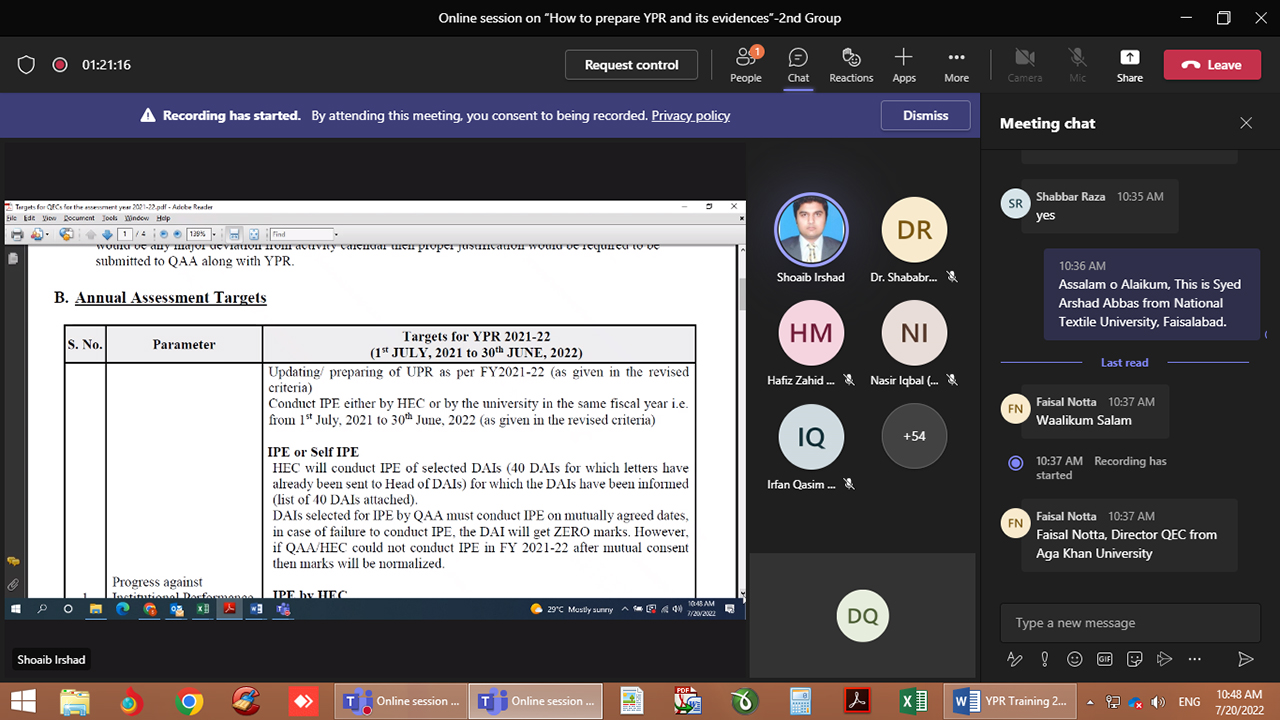Open the text Format options in chat
Viewport: 1280px width, 720px height.
point(1015,659)
